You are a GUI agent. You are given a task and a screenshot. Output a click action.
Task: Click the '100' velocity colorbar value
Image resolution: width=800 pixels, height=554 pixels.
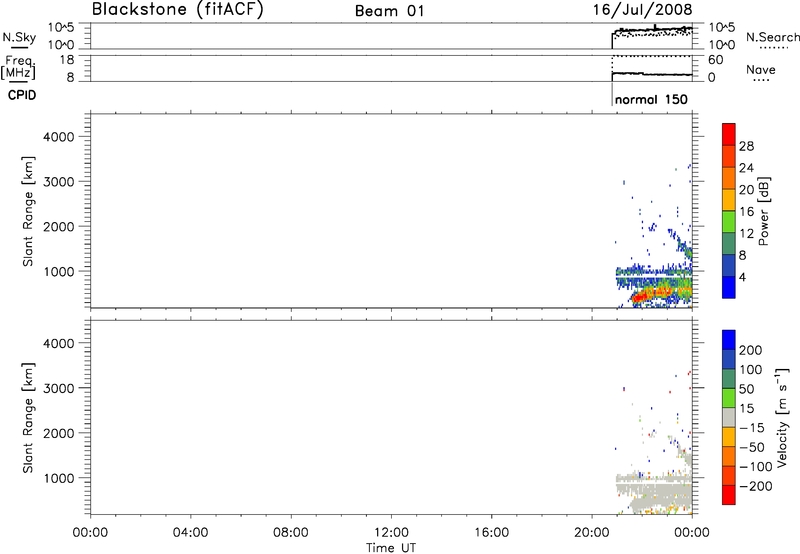751,369
